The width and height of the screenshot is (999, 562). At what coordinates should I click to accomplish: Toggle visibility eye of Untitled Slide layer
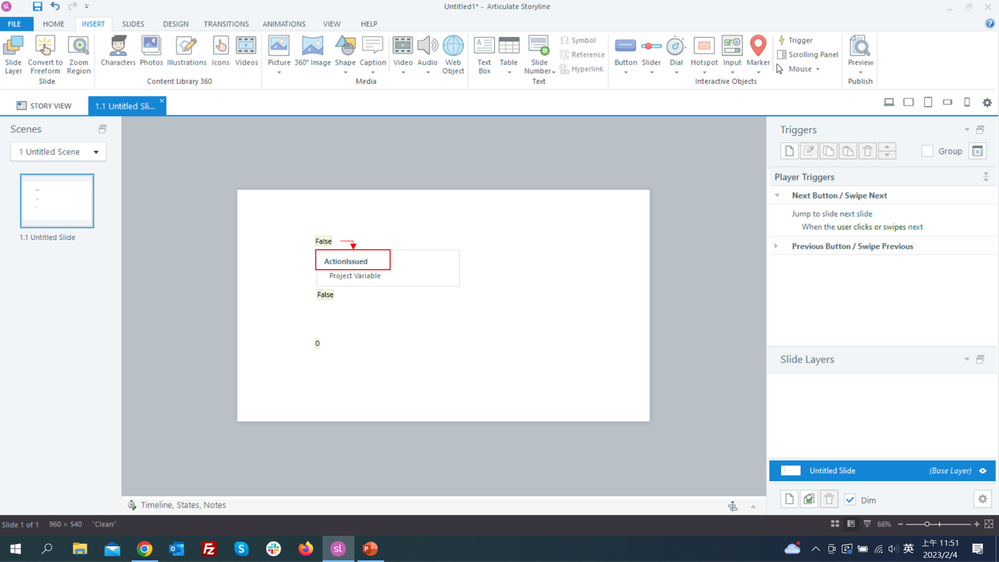pos(983,471)
